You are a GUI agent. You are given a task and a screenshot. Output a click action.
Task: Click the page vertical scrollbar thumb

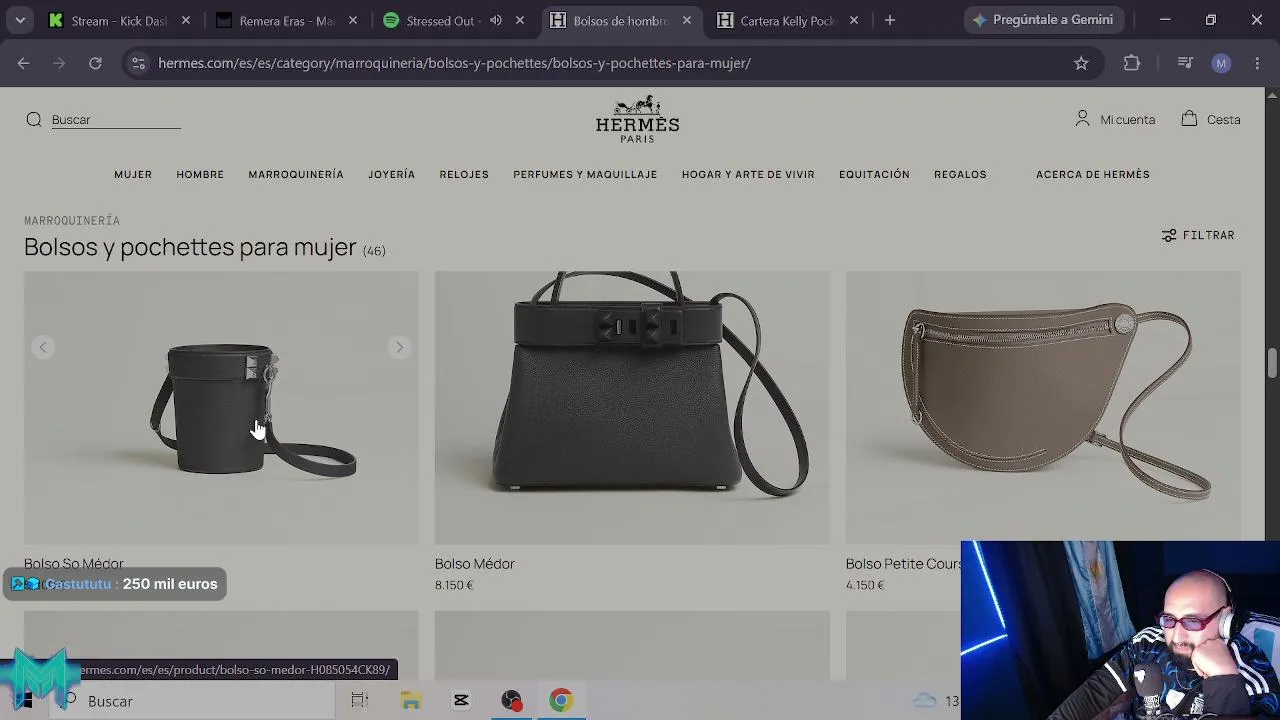click(x=1272, y=363)
